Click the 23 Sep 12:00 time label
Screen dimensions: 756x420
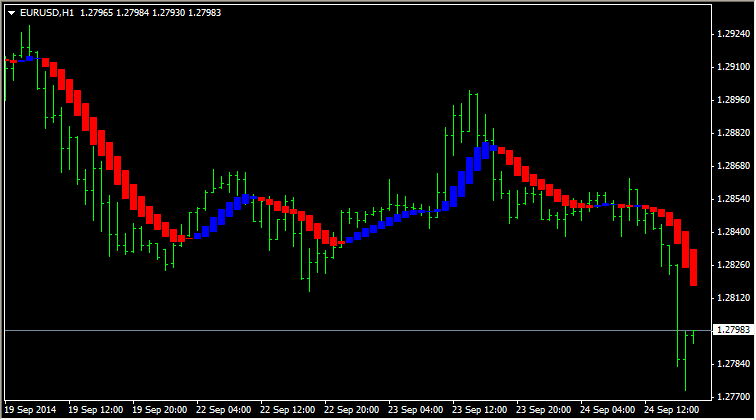point(480,410)
